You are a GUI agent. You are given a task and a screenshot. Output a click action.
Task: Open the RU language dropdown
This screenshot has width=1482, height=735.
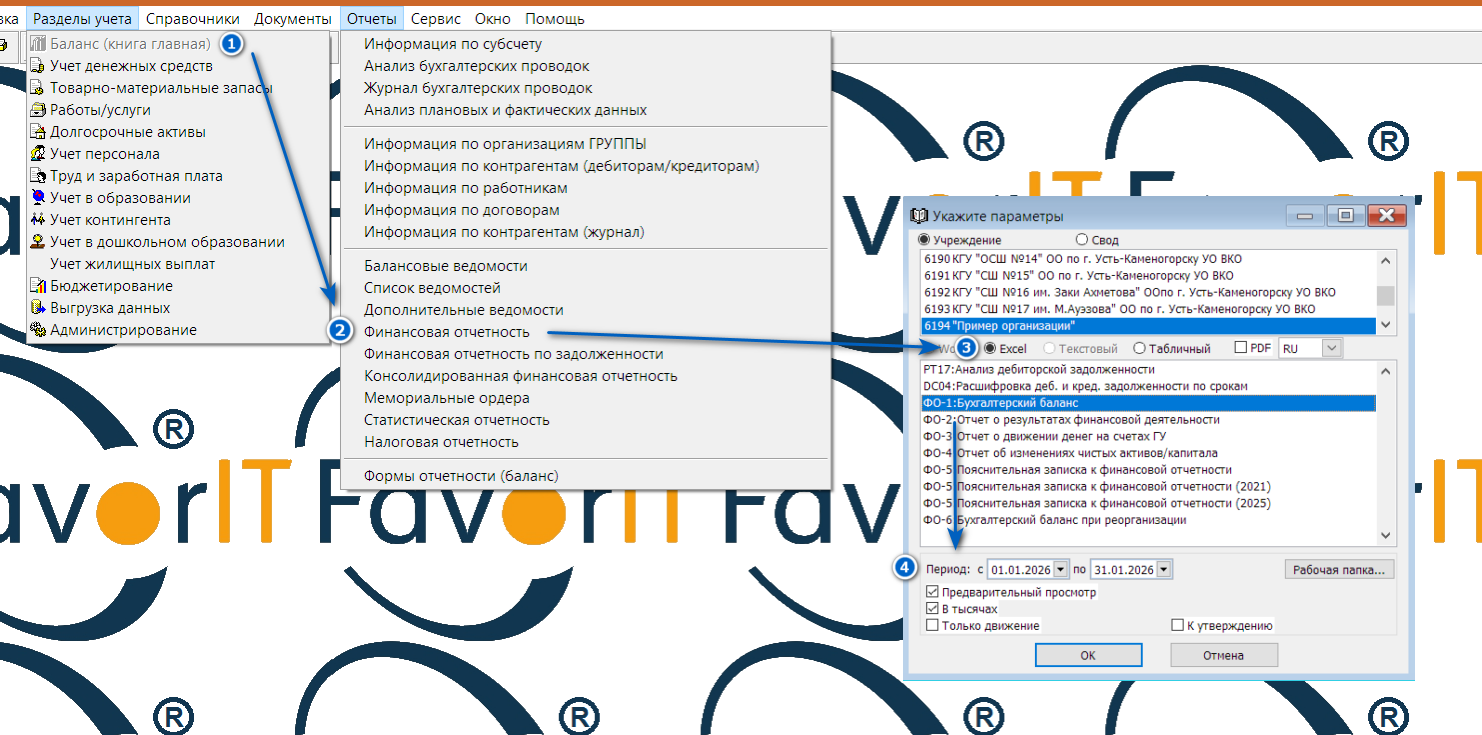pyautogui.click(x=1332, y=348)
